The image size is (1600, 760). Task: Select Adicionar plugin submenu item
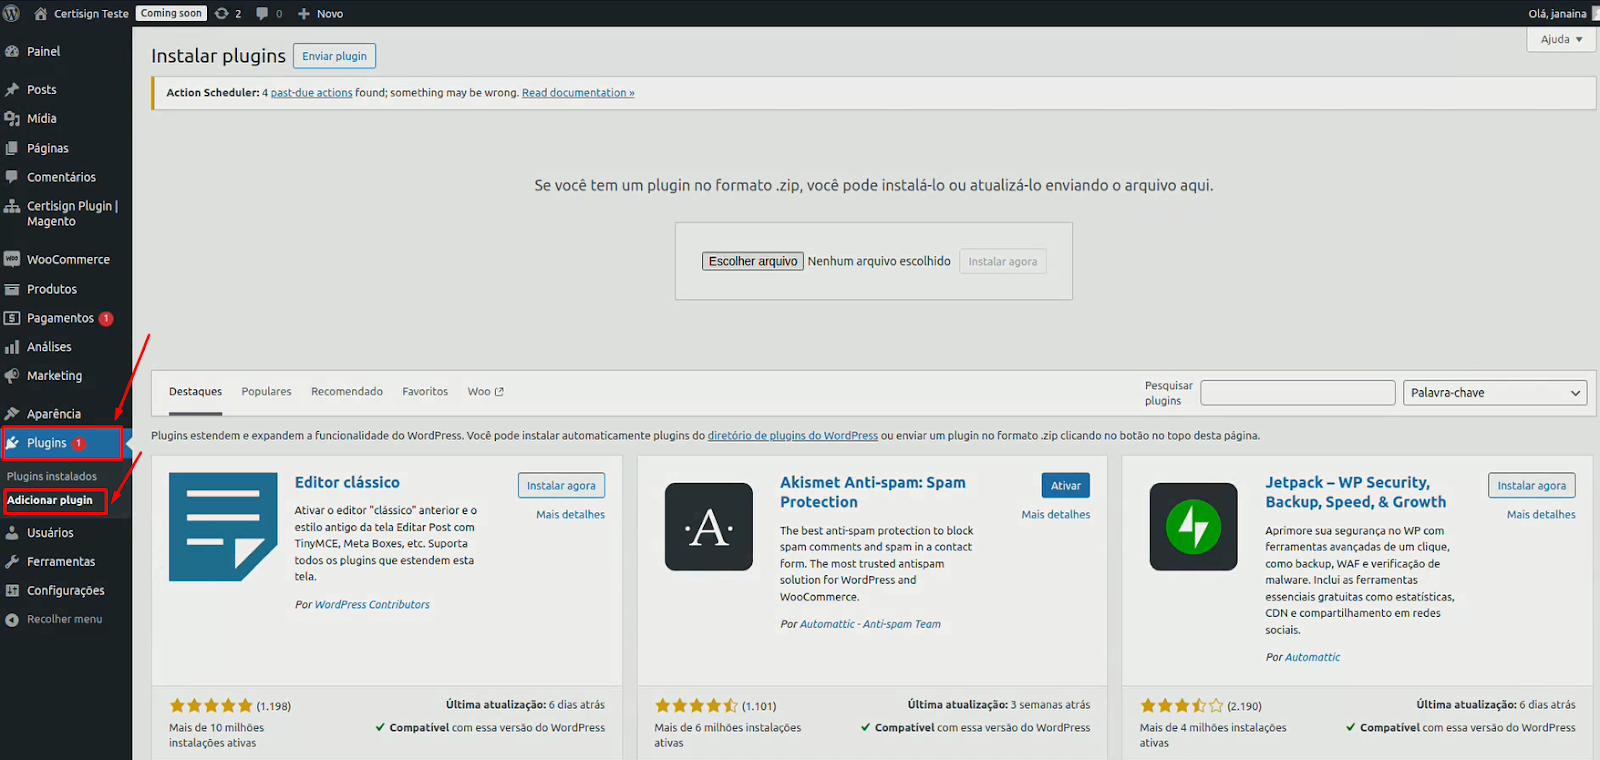[50, 500]
